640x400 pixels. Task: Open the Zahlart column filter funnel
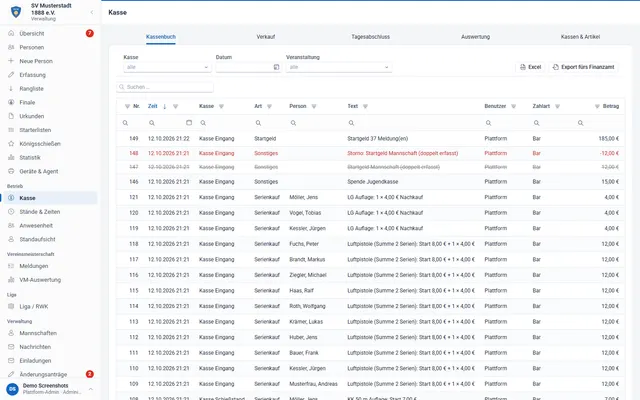point(558,107)
